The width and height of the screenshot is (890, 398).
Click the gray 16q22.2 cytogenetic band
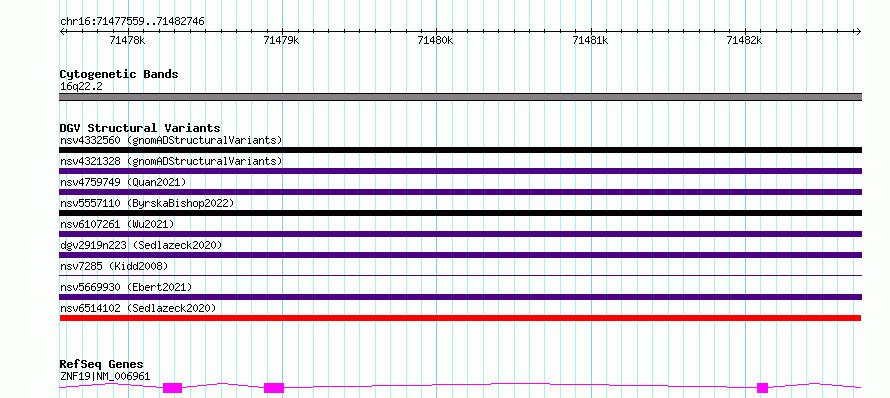[460, 97]
